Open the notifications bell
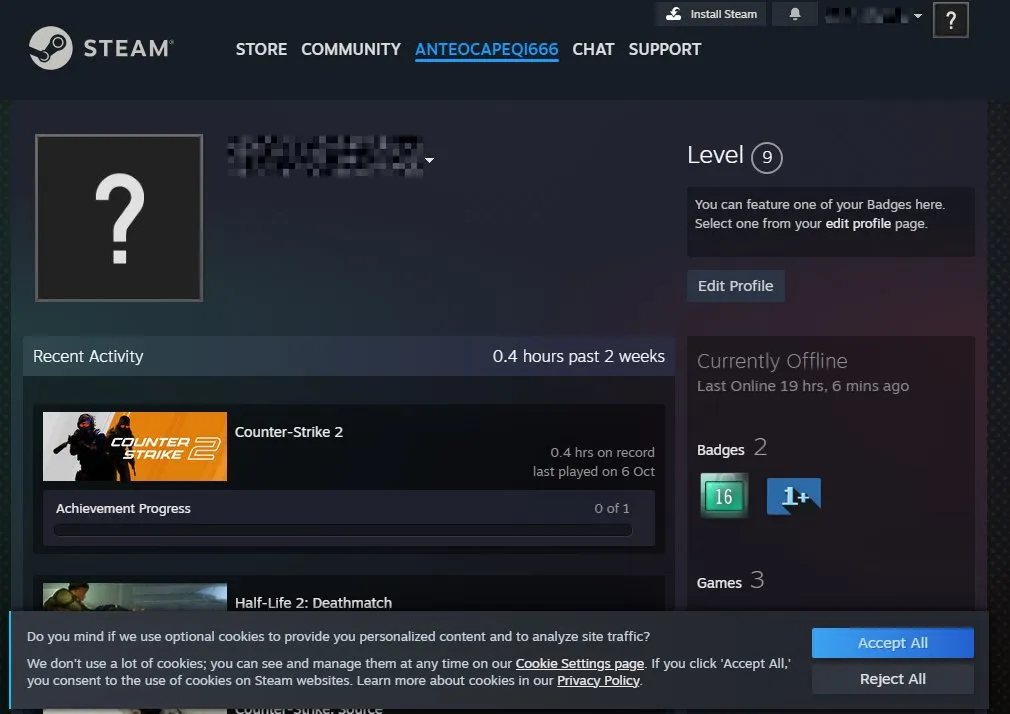 (x=795, y=14)
